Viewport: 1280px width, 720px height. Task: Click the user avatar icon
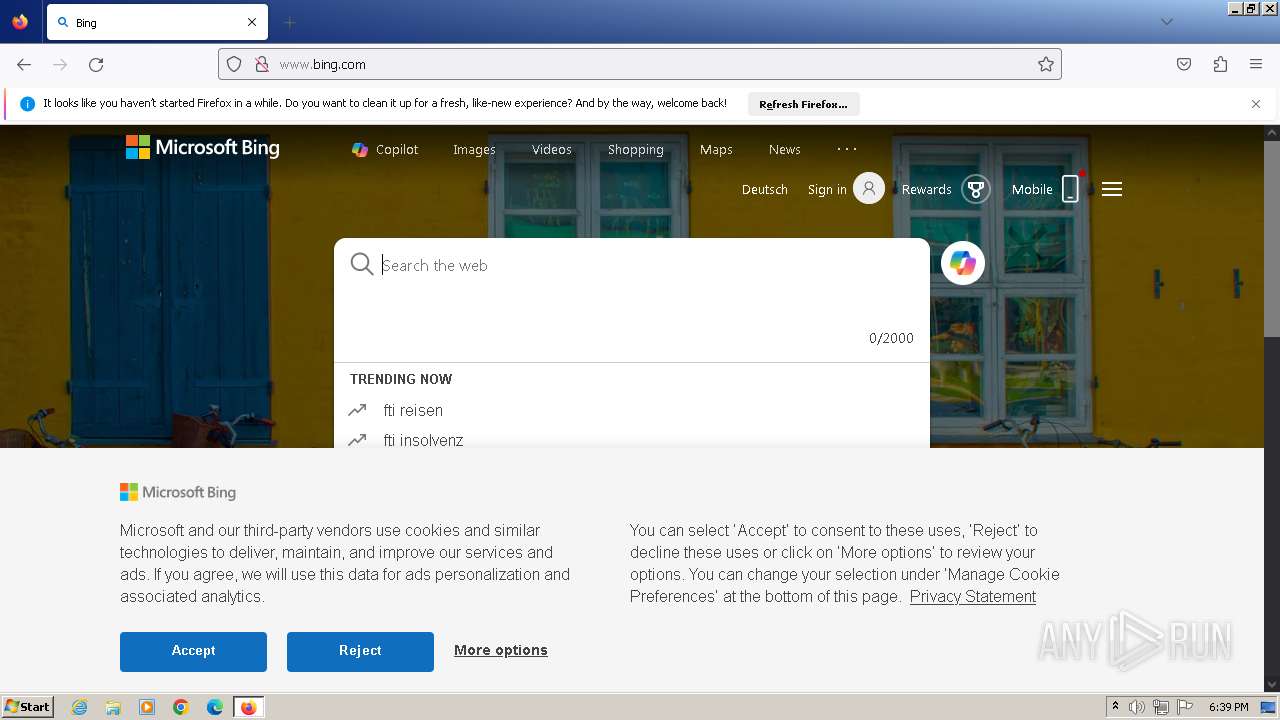(x=869, y=188)
